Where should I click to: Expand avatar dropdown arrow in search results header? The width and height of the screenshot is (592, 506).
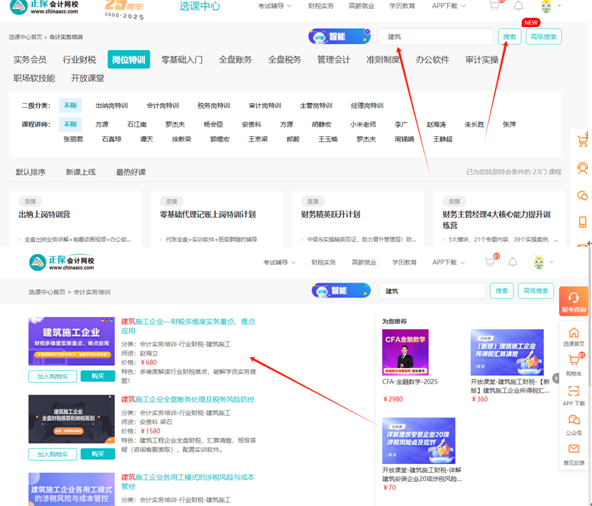551,262
